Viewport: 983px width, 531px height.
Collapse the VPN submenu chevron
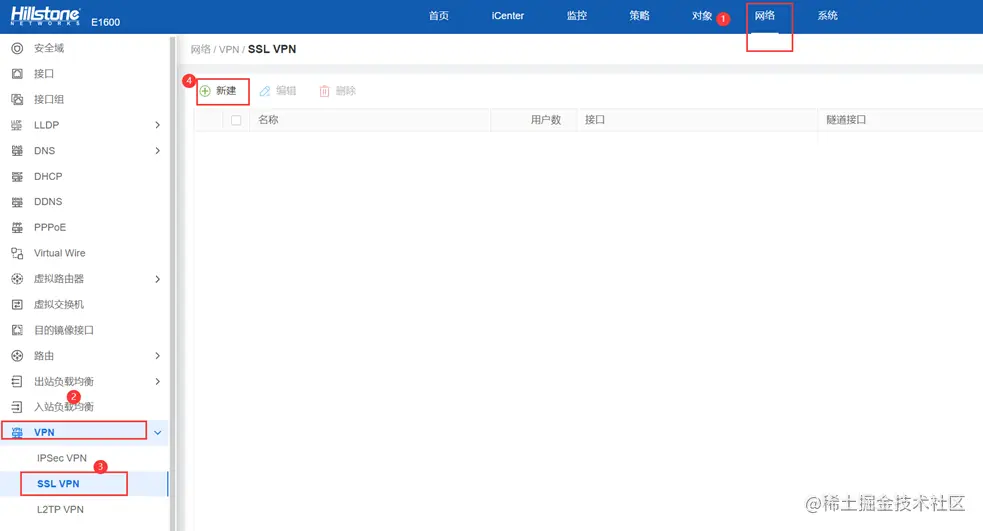[157, 433]
